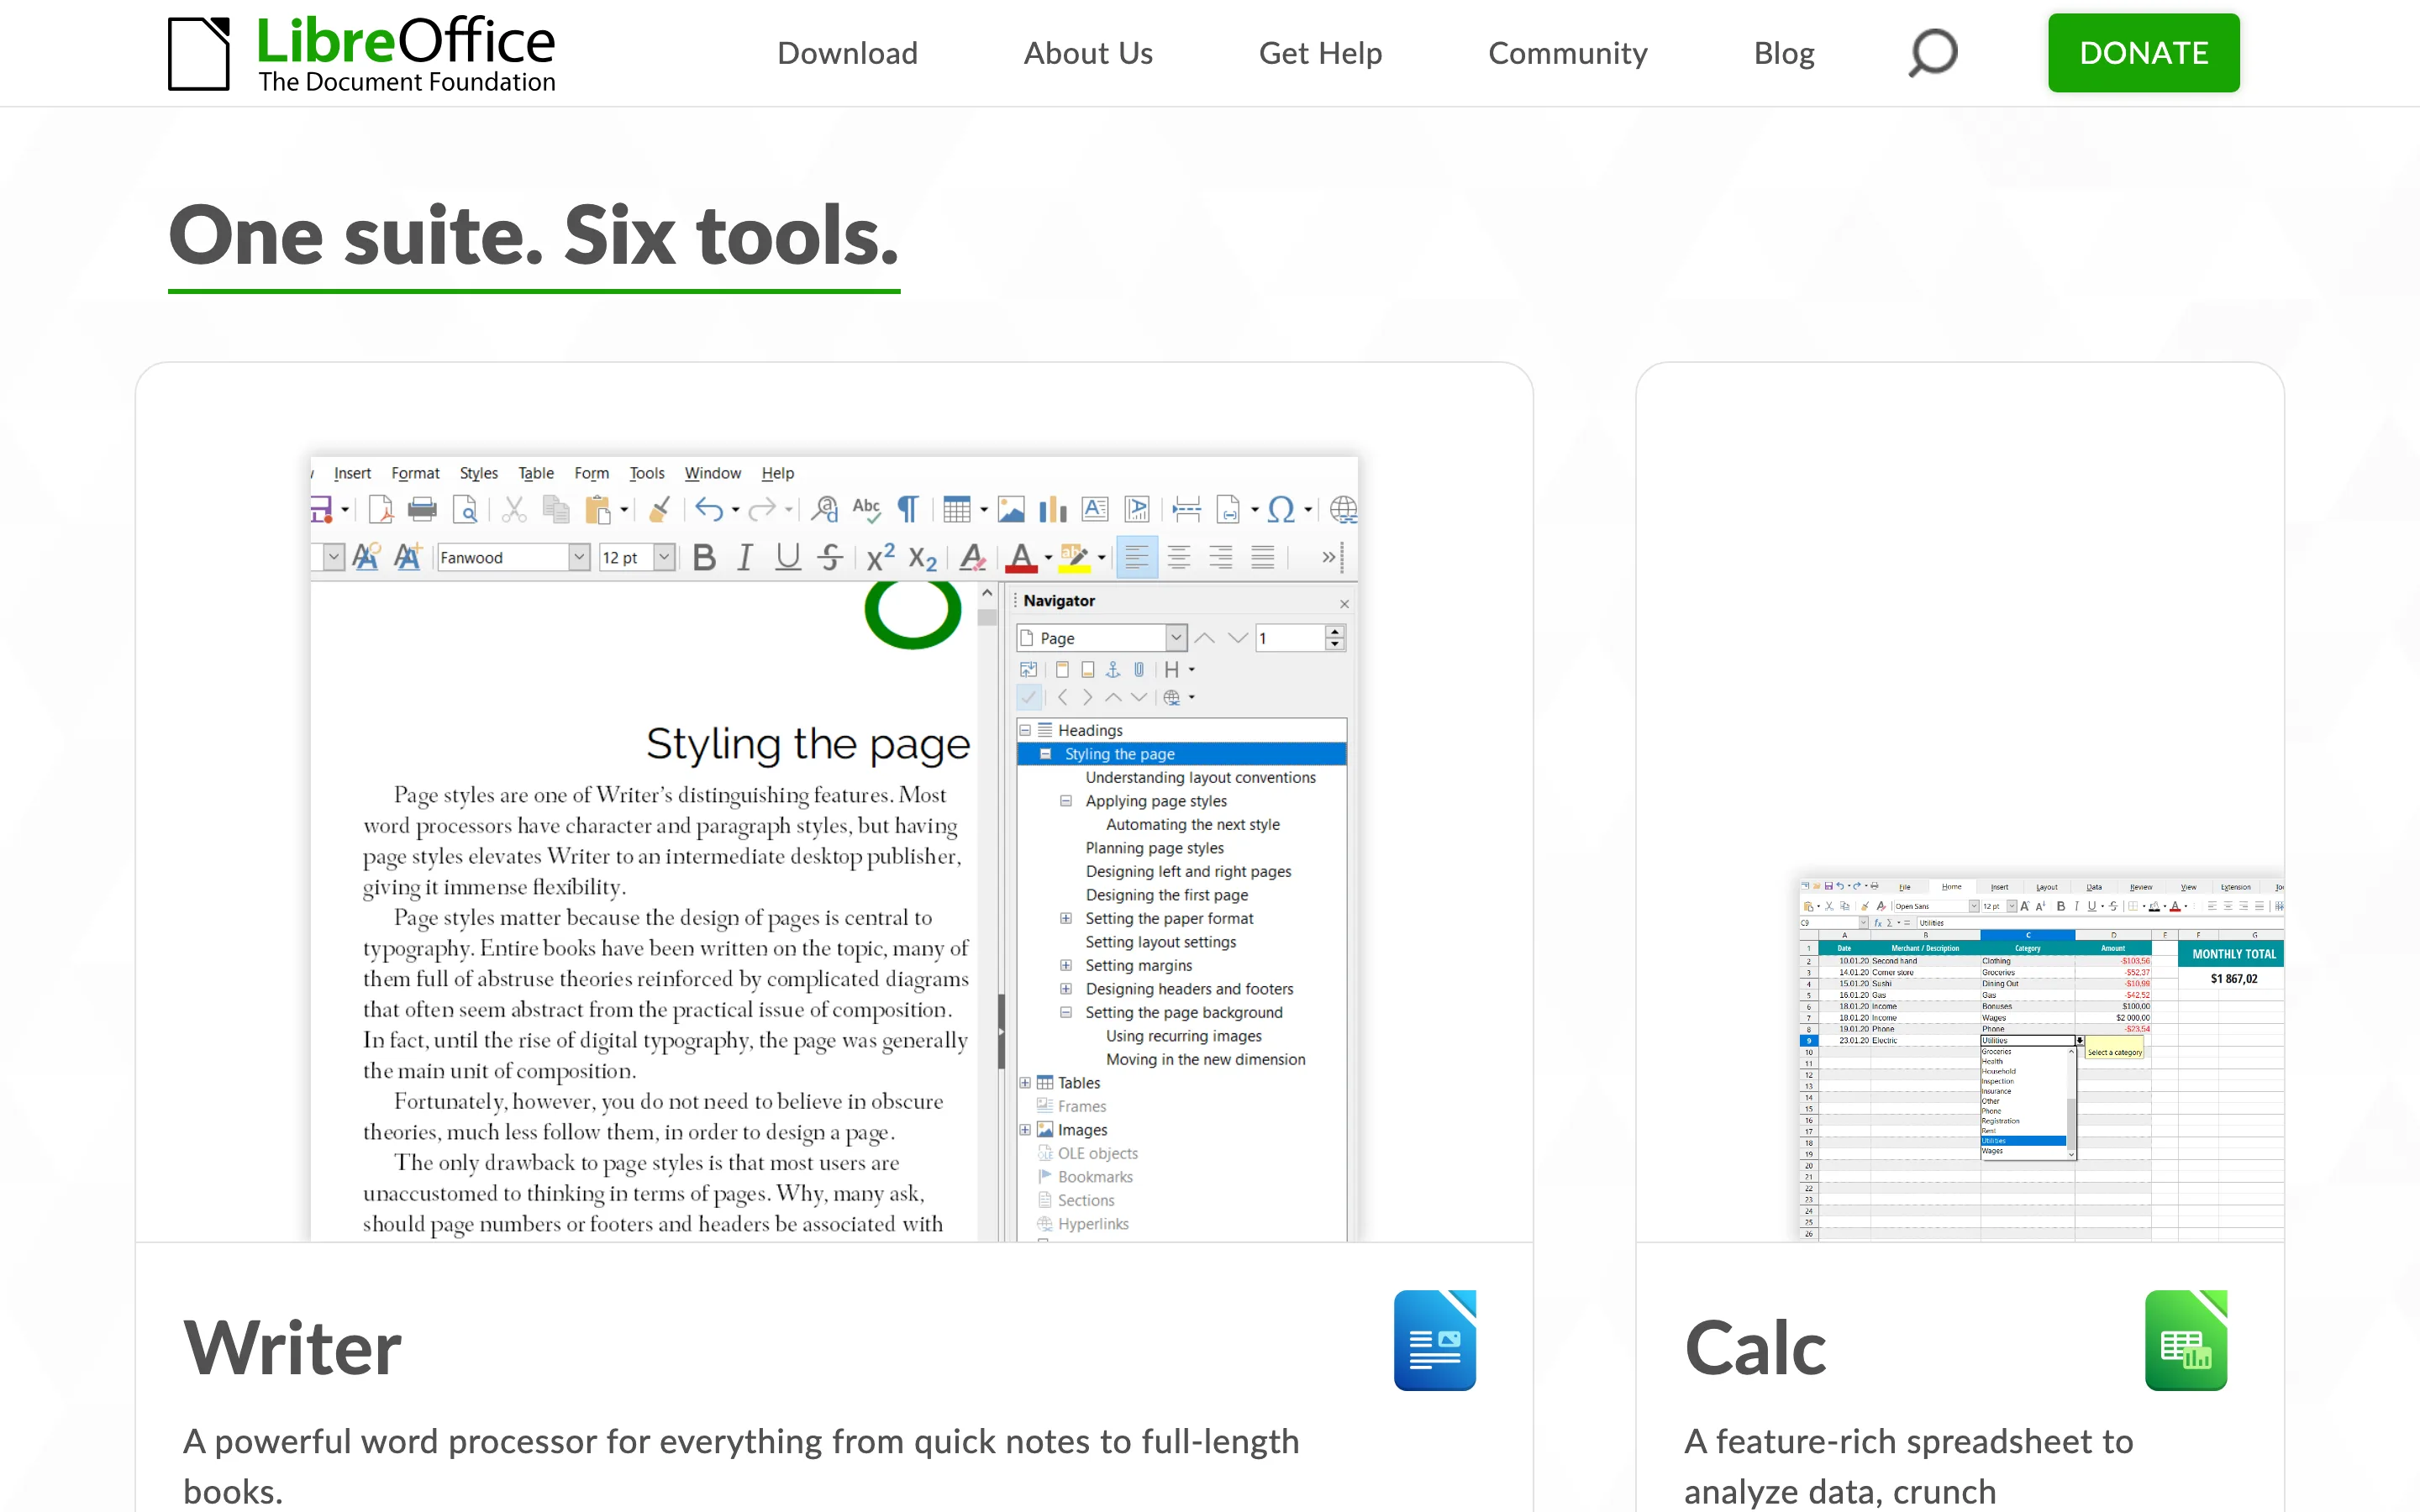The image size is (2420, 1512).
Task: Toggle Navigator content view checkmark button
Action: pos(1028,697)
